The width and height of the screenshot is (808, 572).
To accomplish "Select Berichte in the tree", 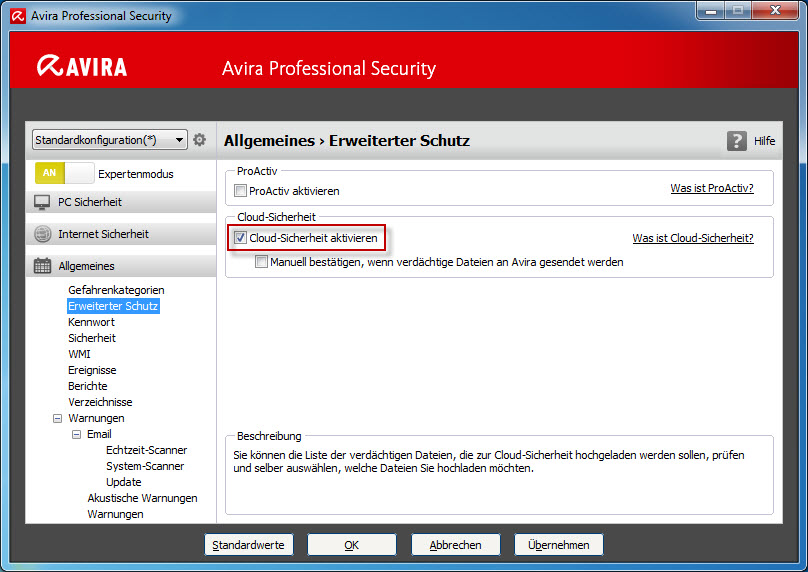I will (88, 386).
